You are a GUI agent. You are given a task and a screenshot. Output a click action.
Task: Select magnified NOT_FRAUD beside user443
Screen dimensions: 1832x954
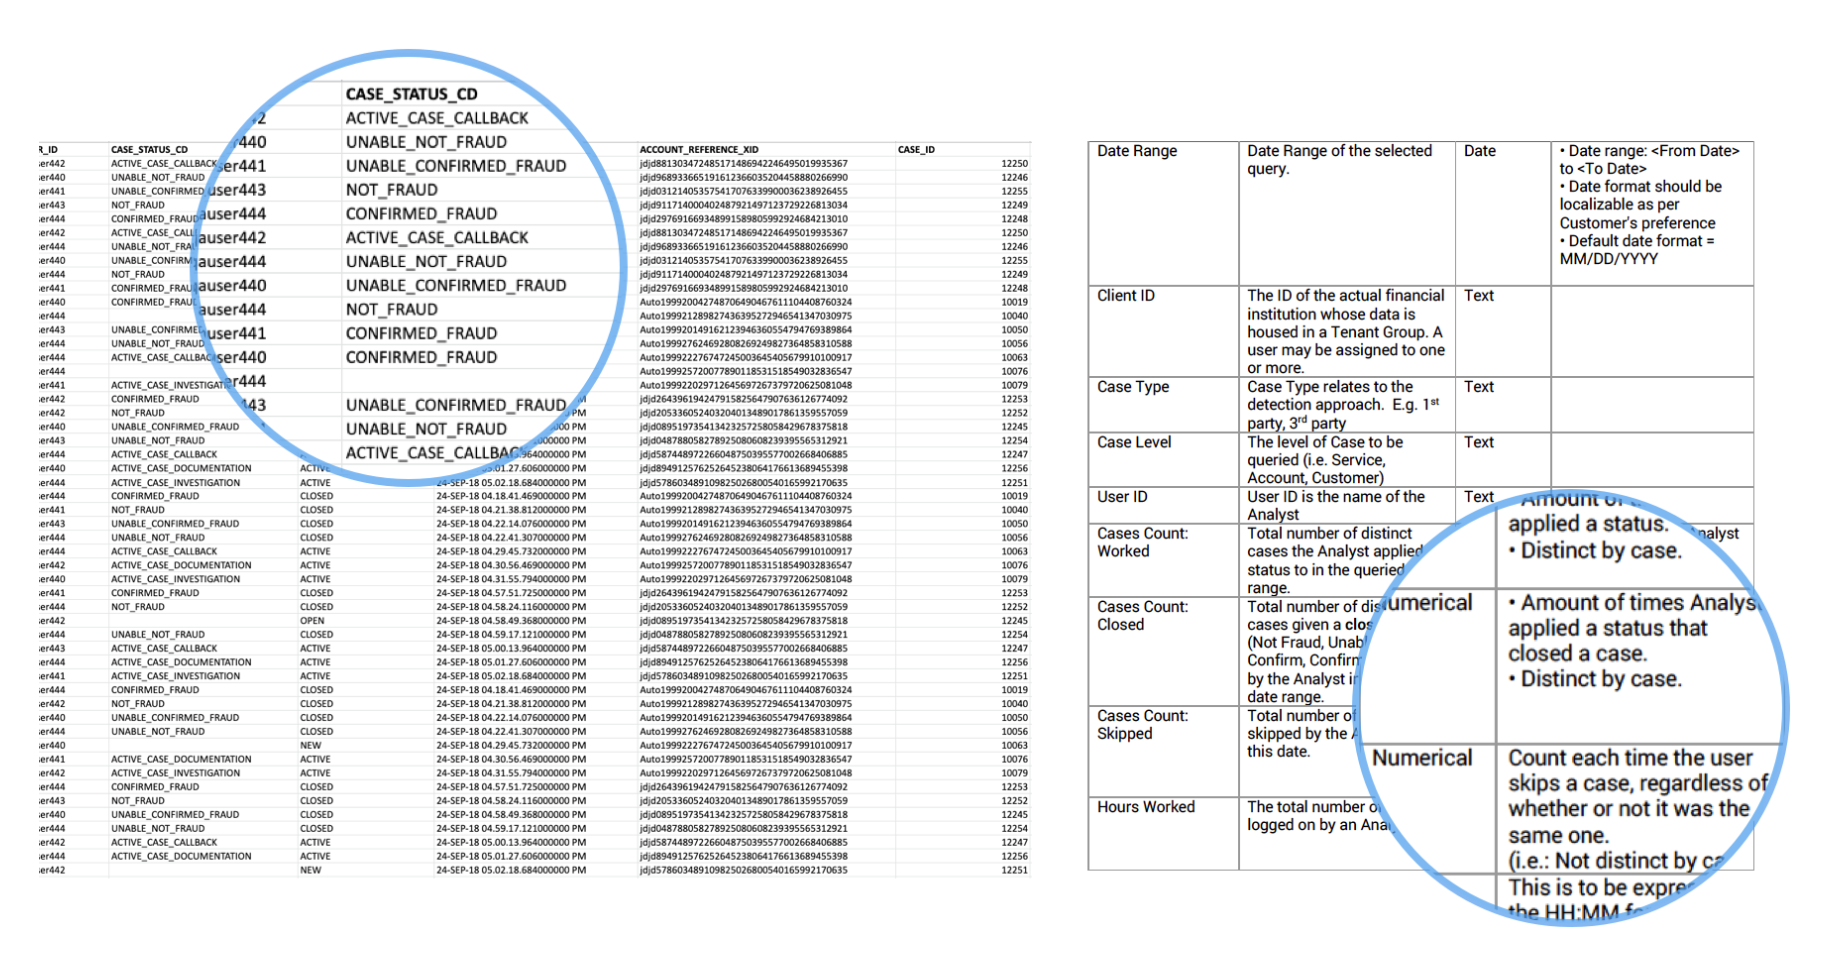click(x=392, y=190)
